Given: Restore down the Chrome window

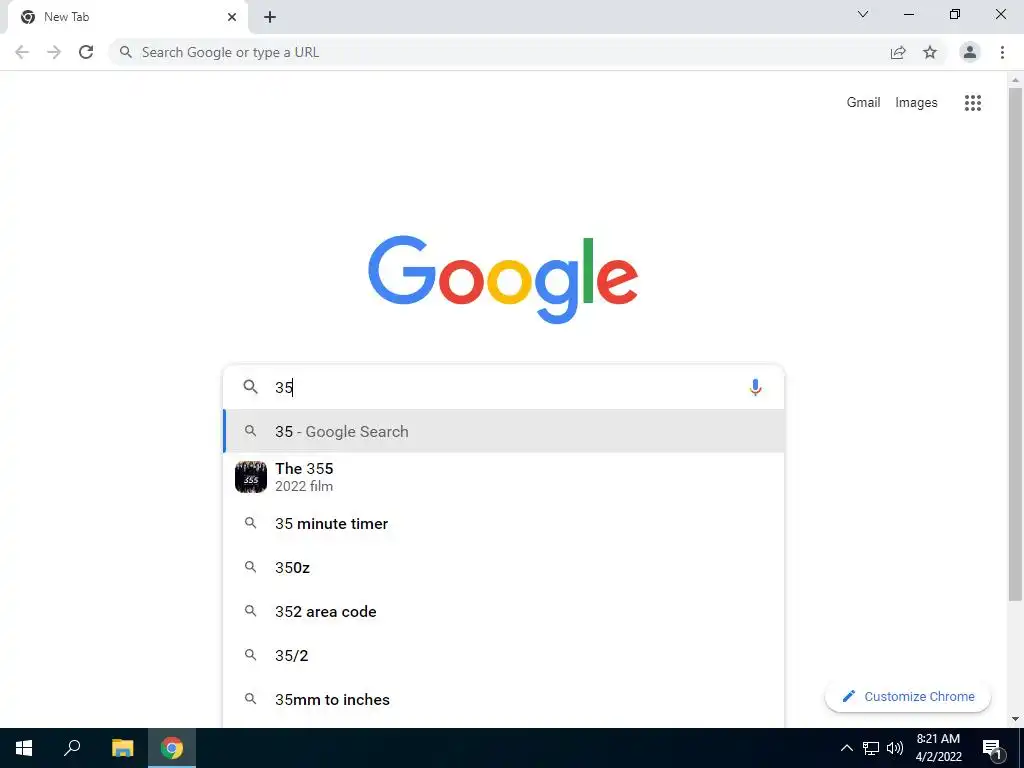Looking at the screenshot, I should click(x=955, y=14).
